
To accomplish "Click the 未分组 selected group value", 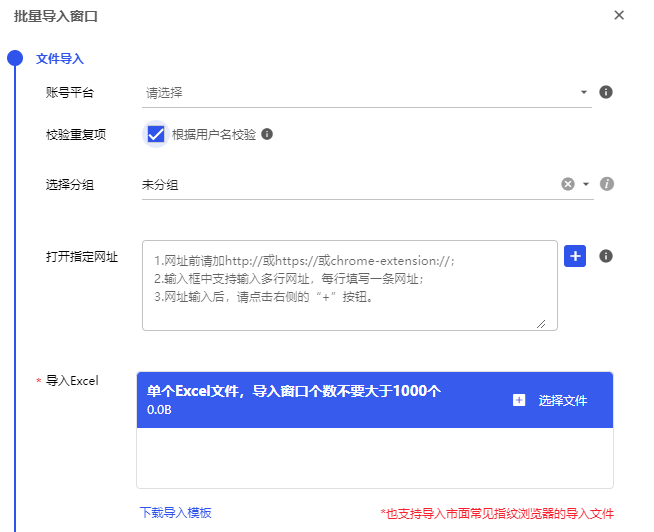I will [x=160, y=184].
